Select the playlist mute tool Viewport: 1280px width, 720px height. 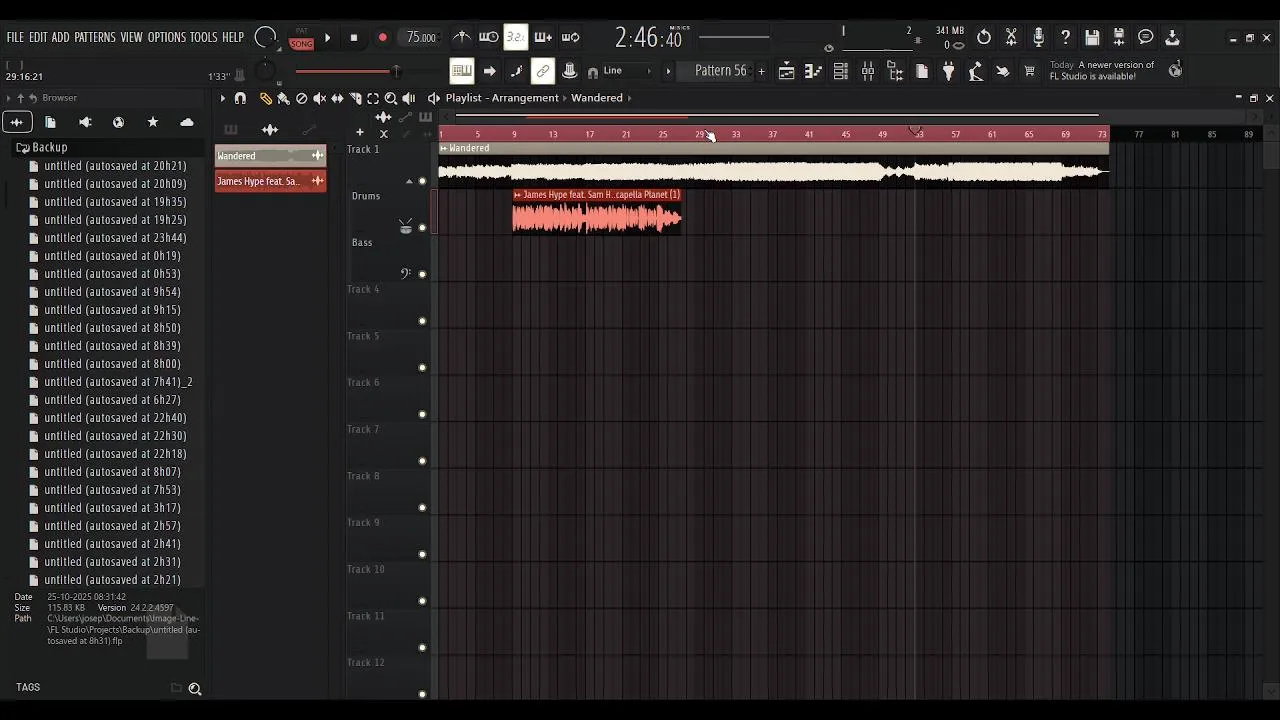coord(320,98)
